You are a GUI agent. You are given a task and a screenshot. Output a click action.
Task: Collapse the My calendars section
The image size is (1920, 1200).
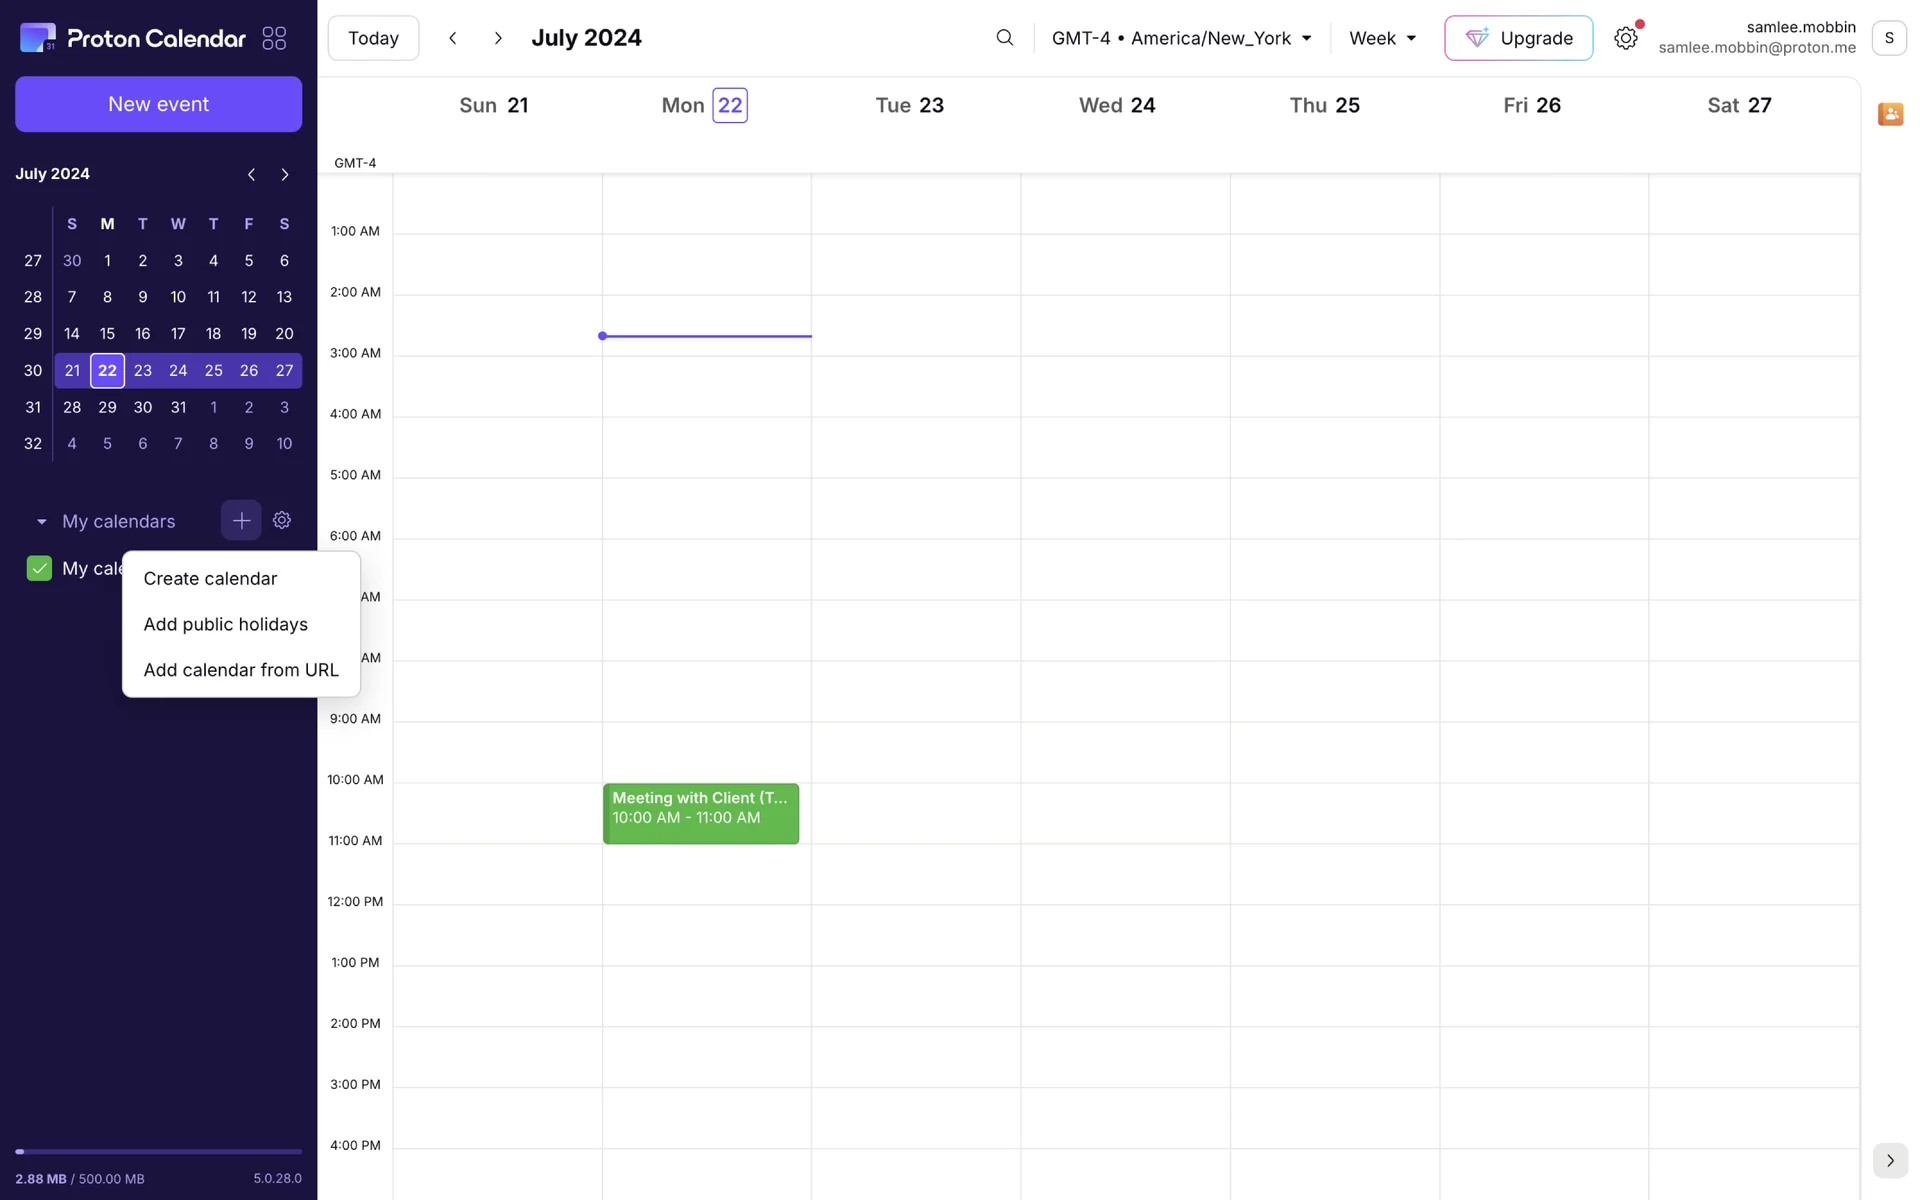[x=42, y=521]
